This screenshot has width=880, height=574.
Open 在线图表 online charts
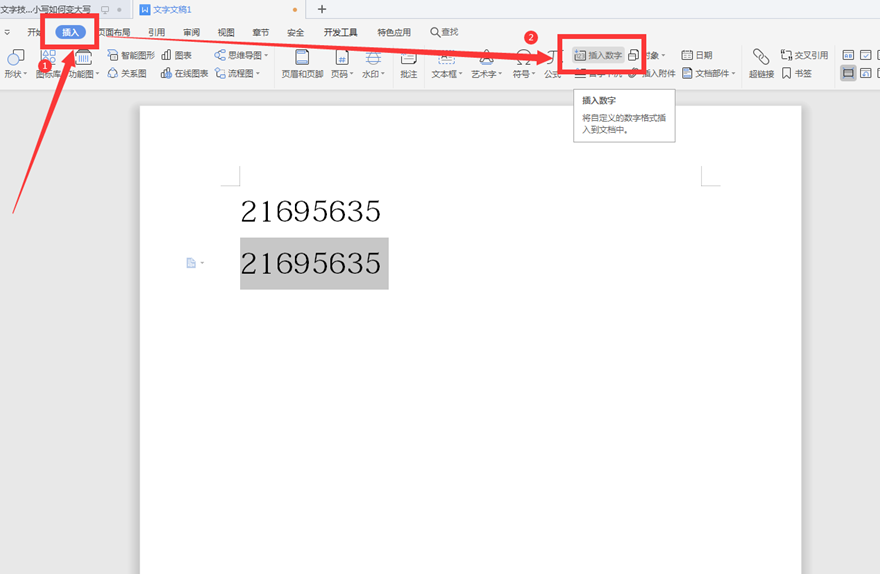pyautogui.click(x=184, y=74)
